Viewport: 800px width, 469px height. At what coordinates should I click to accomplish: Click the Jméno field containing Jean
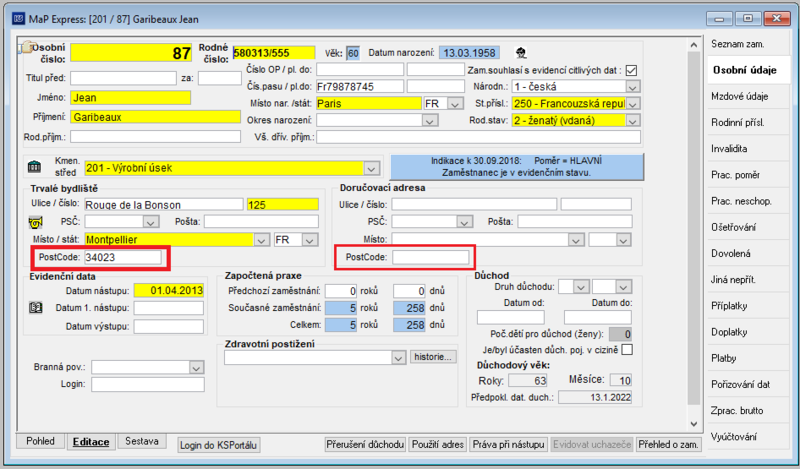(131, 97)
